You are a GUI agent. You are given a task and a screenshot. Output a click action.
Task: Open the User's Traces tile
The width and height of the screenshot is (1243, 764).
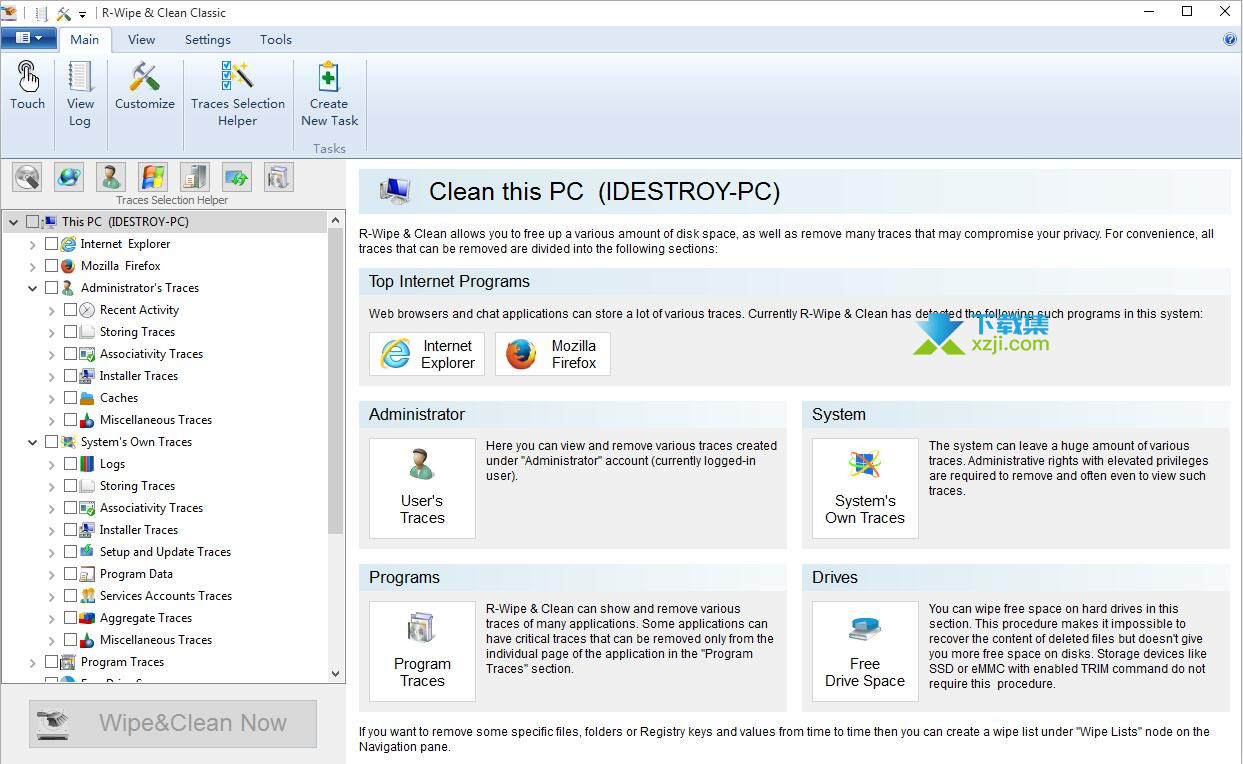(x=422, y=488)
